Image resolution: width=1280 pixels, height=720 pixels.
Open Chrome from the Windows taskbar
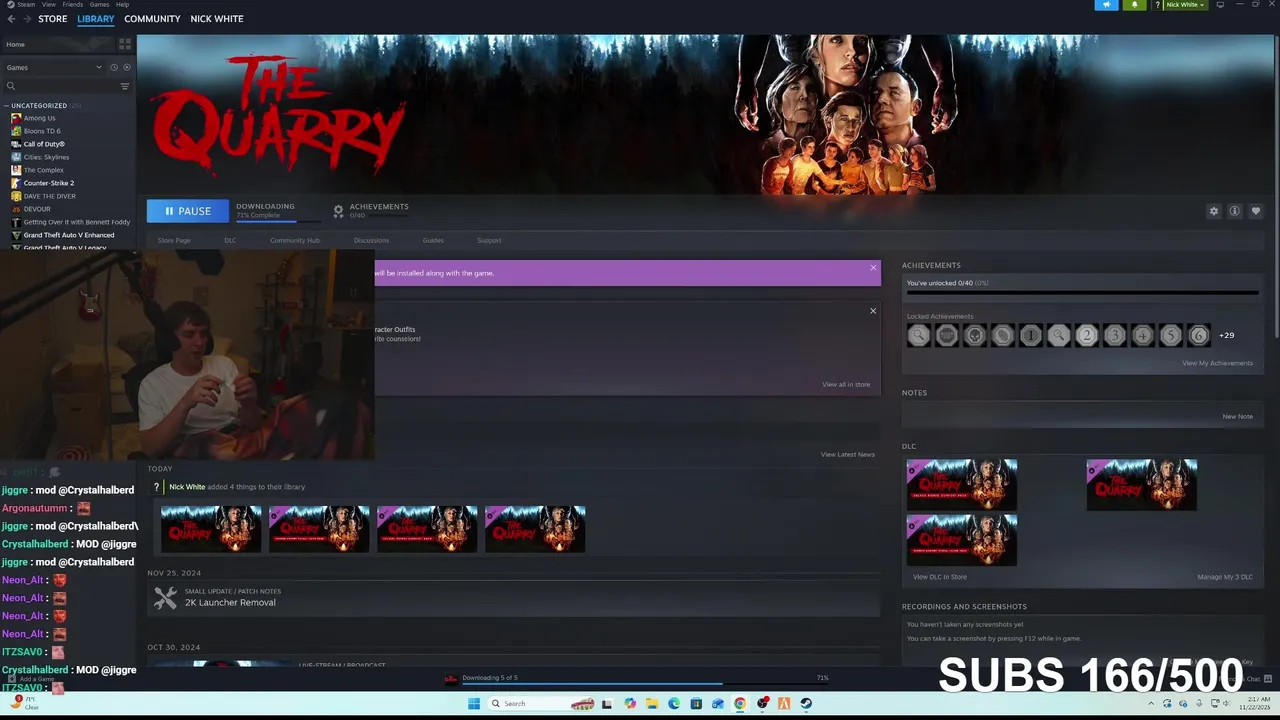[x=740, y=703]
